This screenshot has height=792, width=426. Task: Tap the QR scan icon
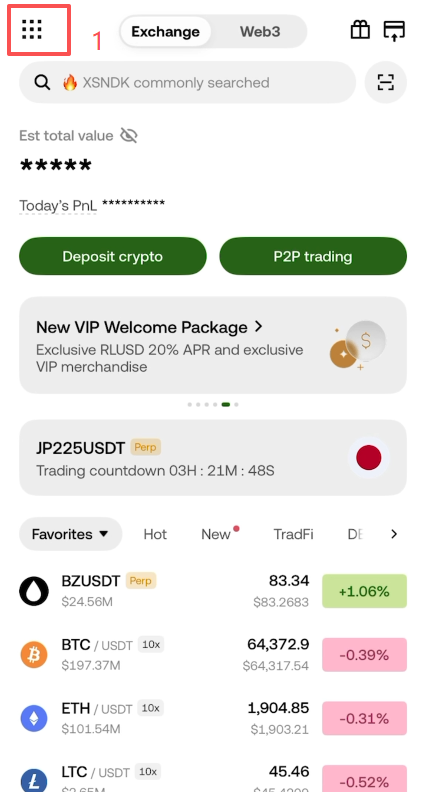(386, 82)
